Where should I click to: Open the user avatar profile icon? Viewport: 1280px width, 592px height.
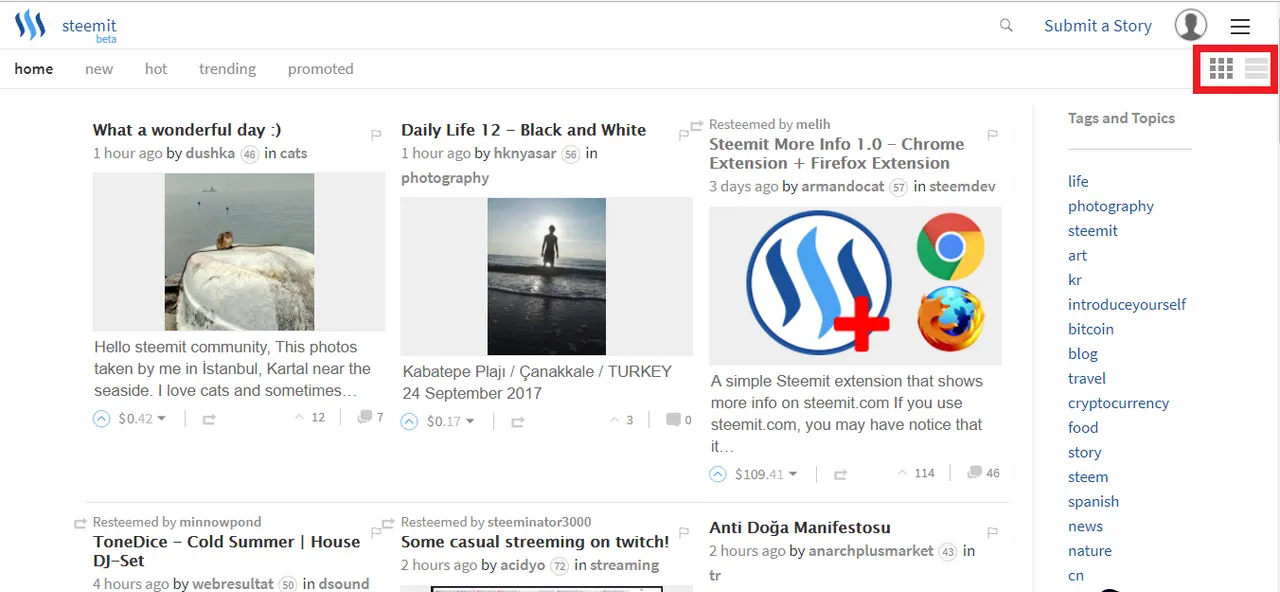coord(1190,25)
